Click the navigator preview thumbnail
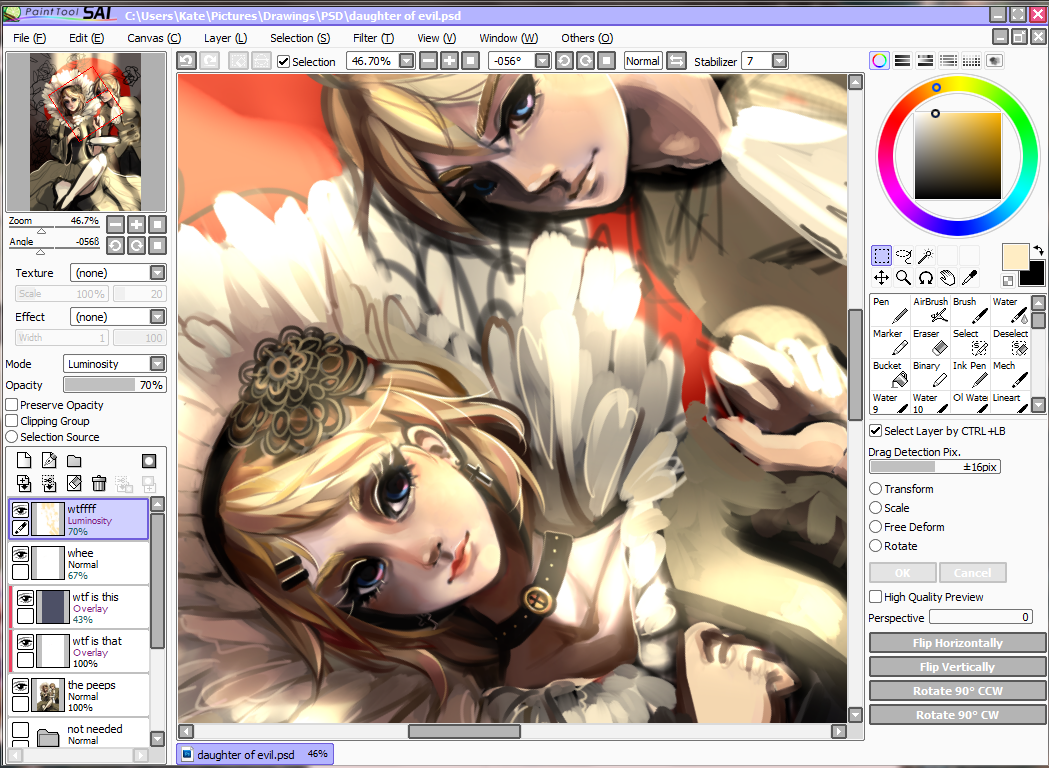1049x768 pixels. (x=86, y=132)
